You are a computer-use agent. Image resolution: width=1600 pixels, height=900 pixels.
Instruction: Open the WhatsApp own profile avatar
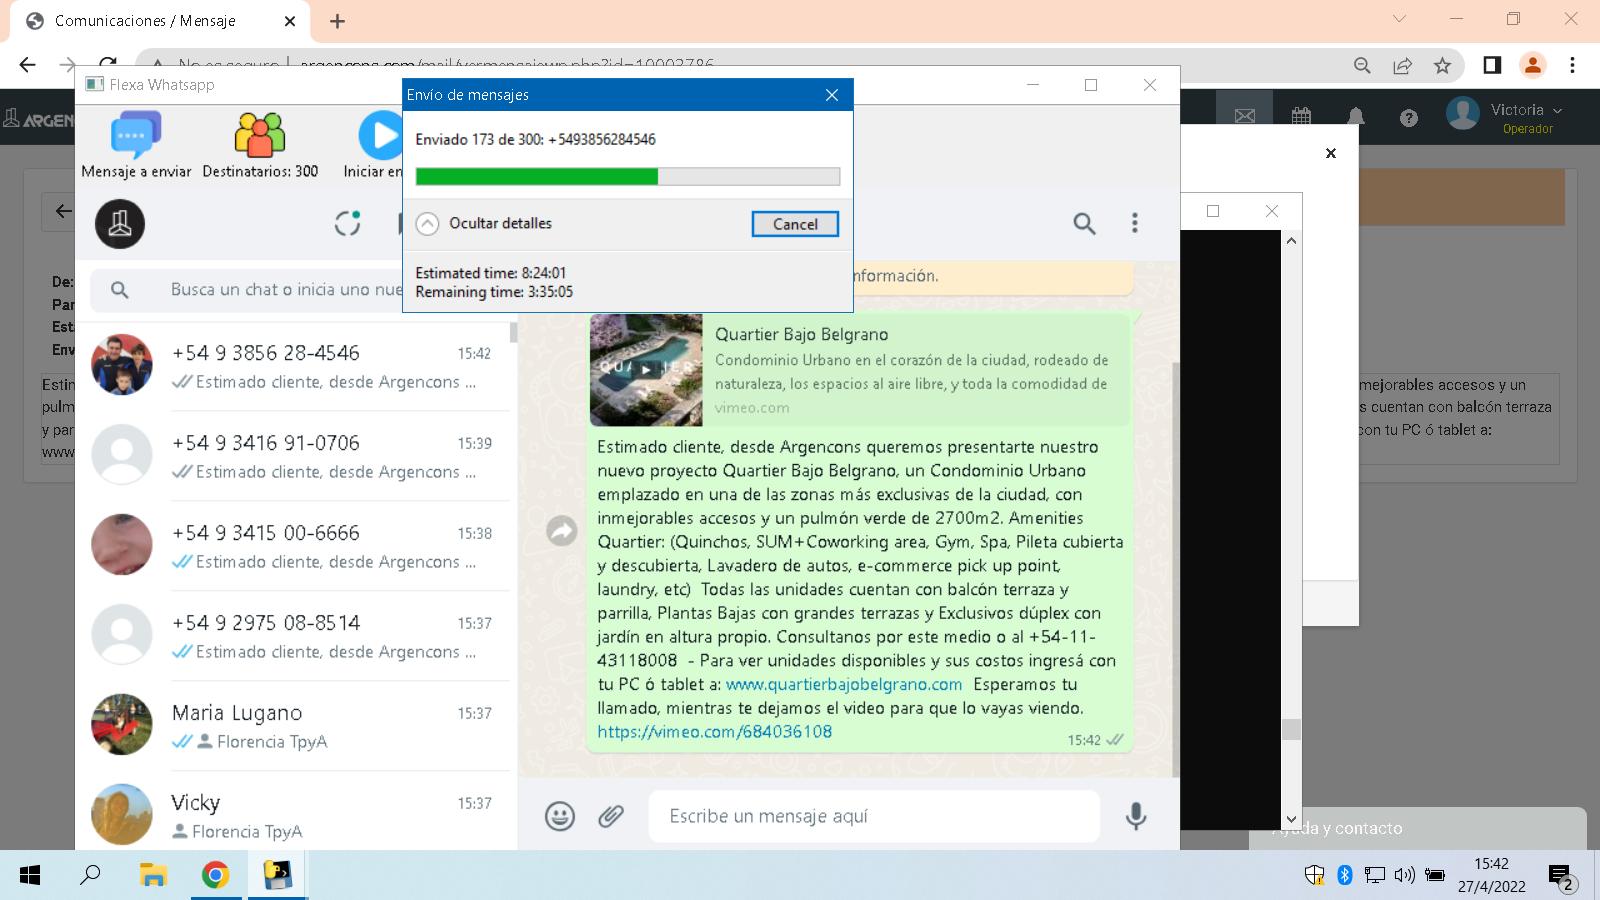(120, 223)
